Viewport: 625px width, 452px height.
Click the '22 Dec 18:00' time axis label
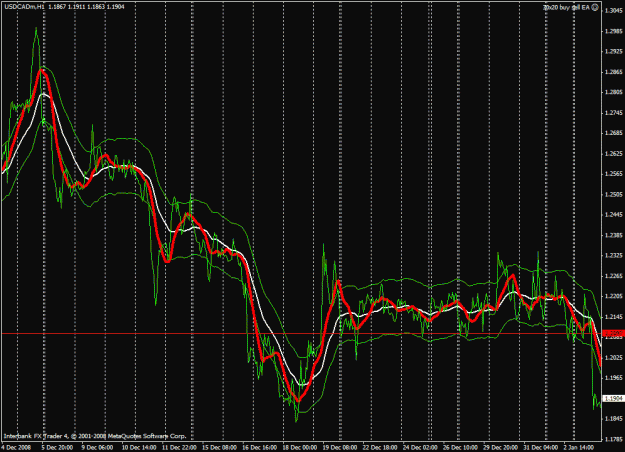coord(380,447)
